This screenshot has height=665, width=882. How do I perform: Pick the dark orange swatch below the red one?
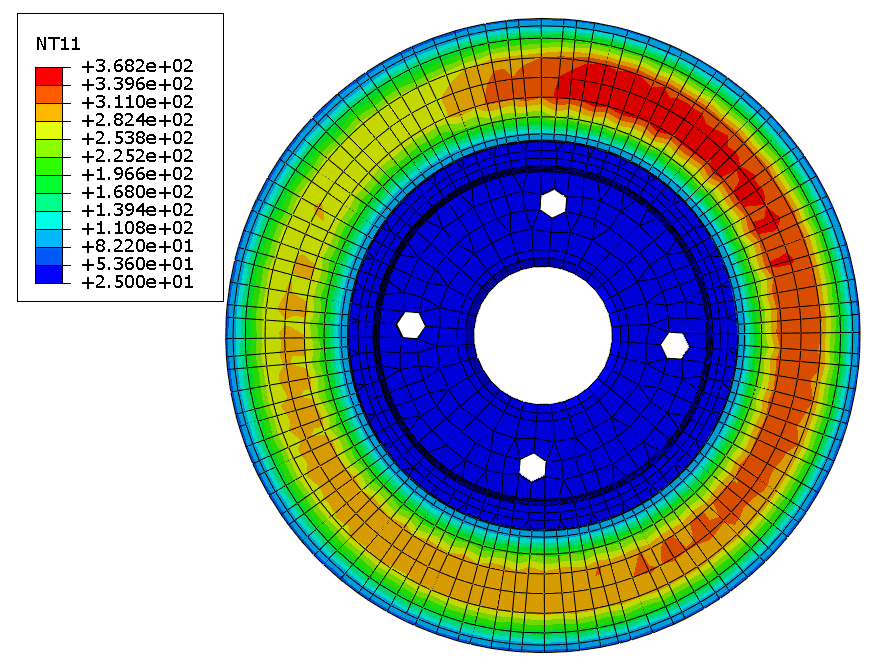point(49,94)
